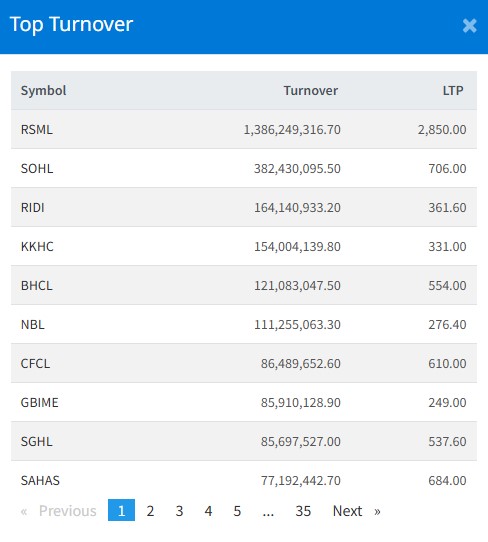Viewport: 488px width, 542px height.
Task: Go to pagination page 4
Action: [208, 511]
